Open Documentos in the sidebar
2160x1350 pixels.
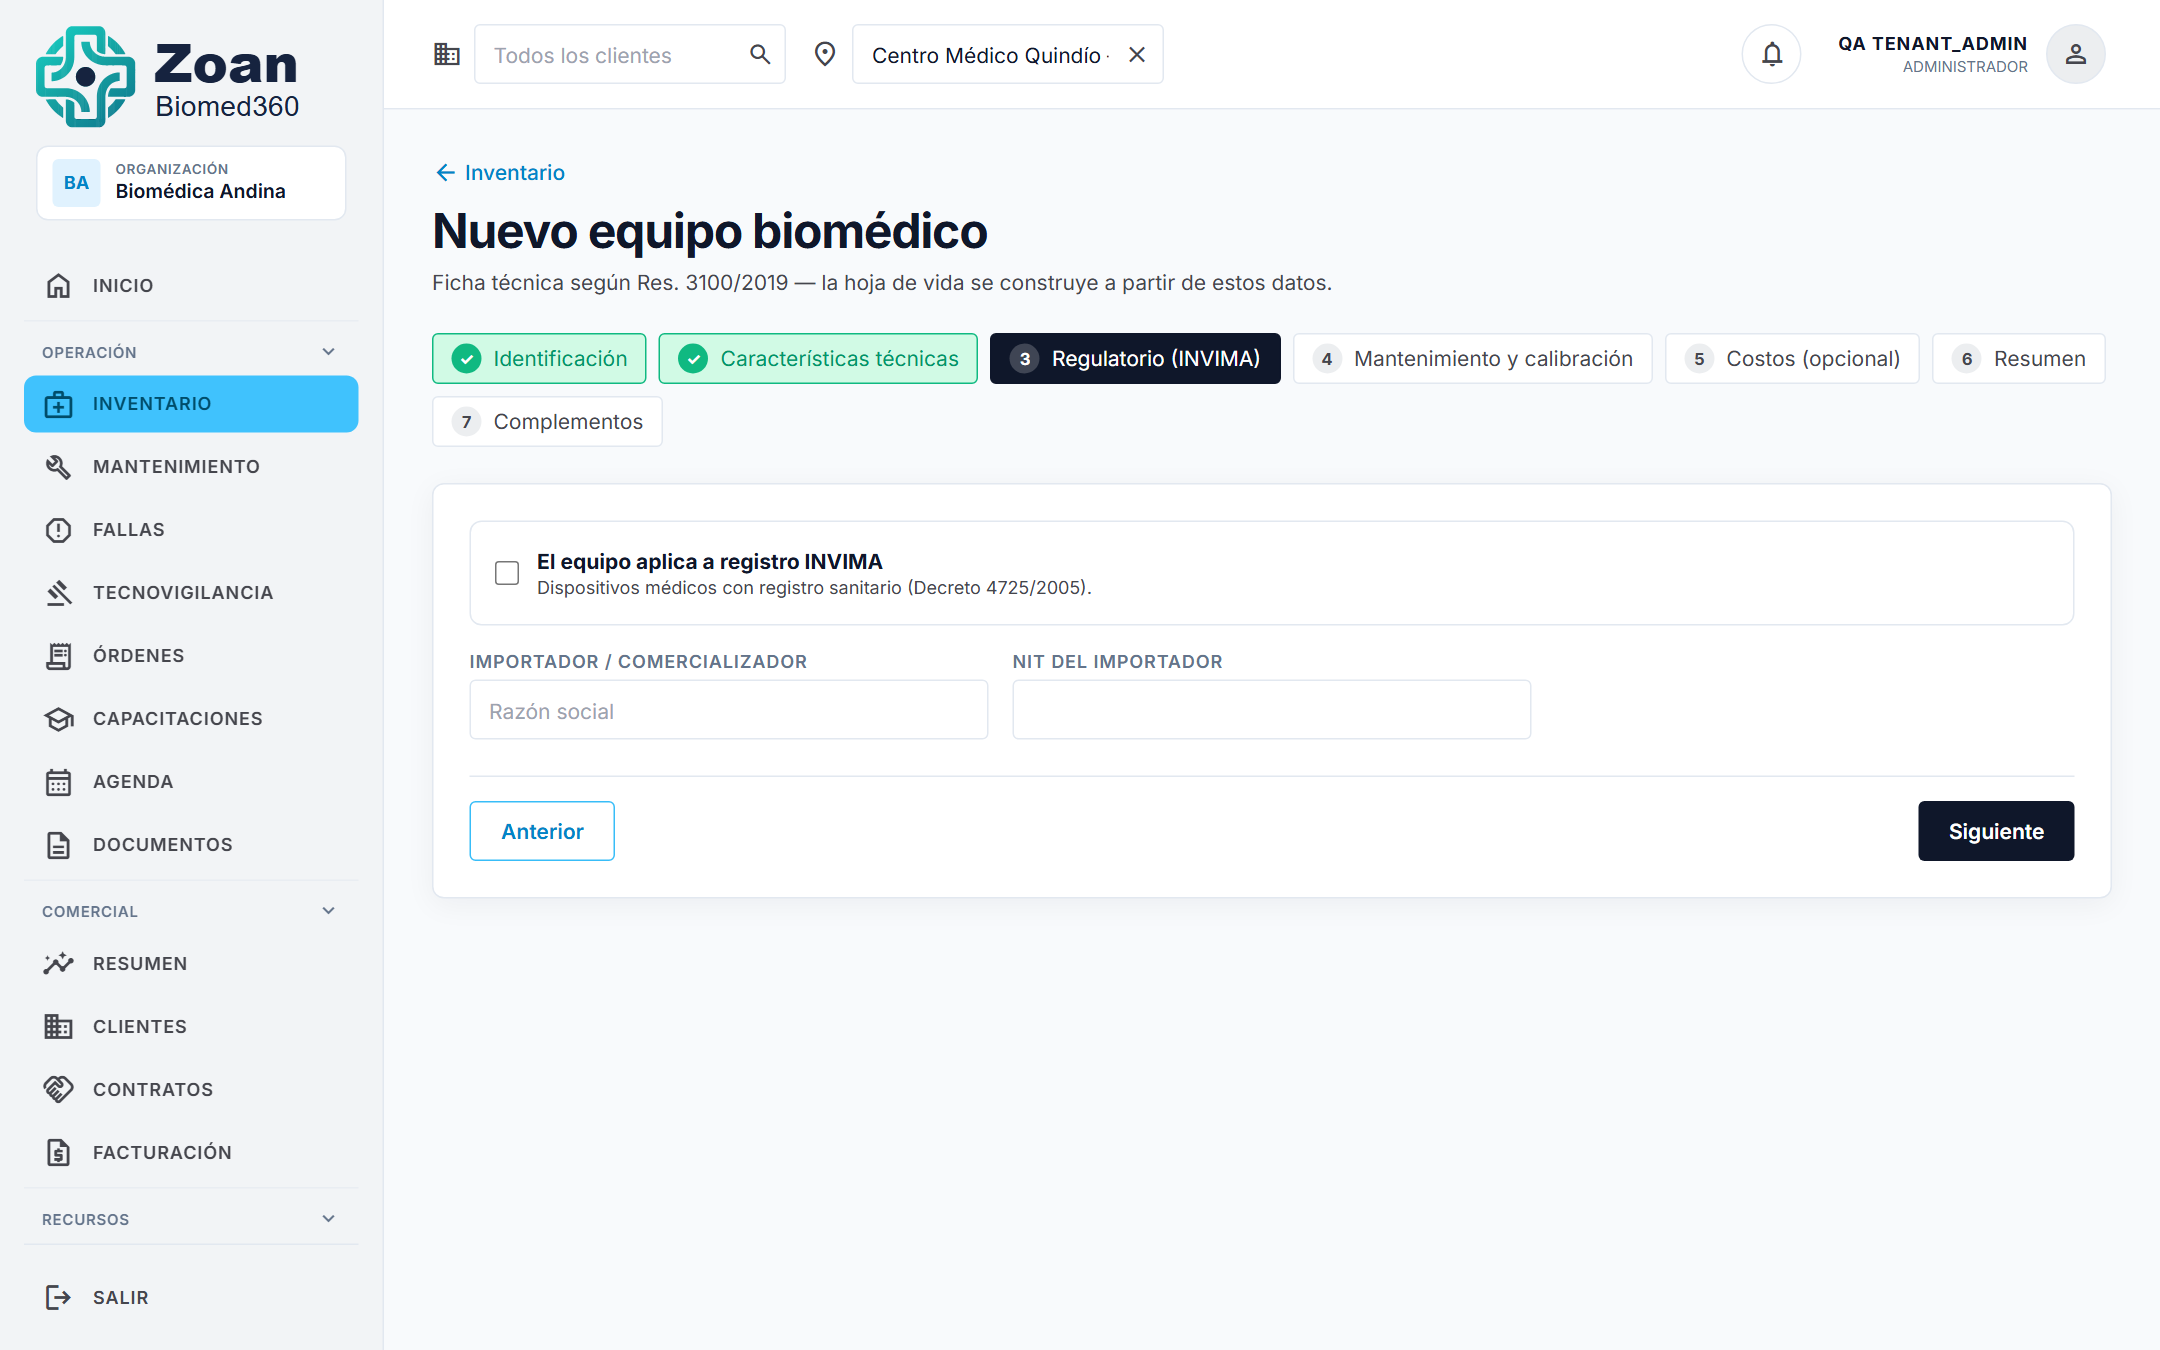point(191,845)
